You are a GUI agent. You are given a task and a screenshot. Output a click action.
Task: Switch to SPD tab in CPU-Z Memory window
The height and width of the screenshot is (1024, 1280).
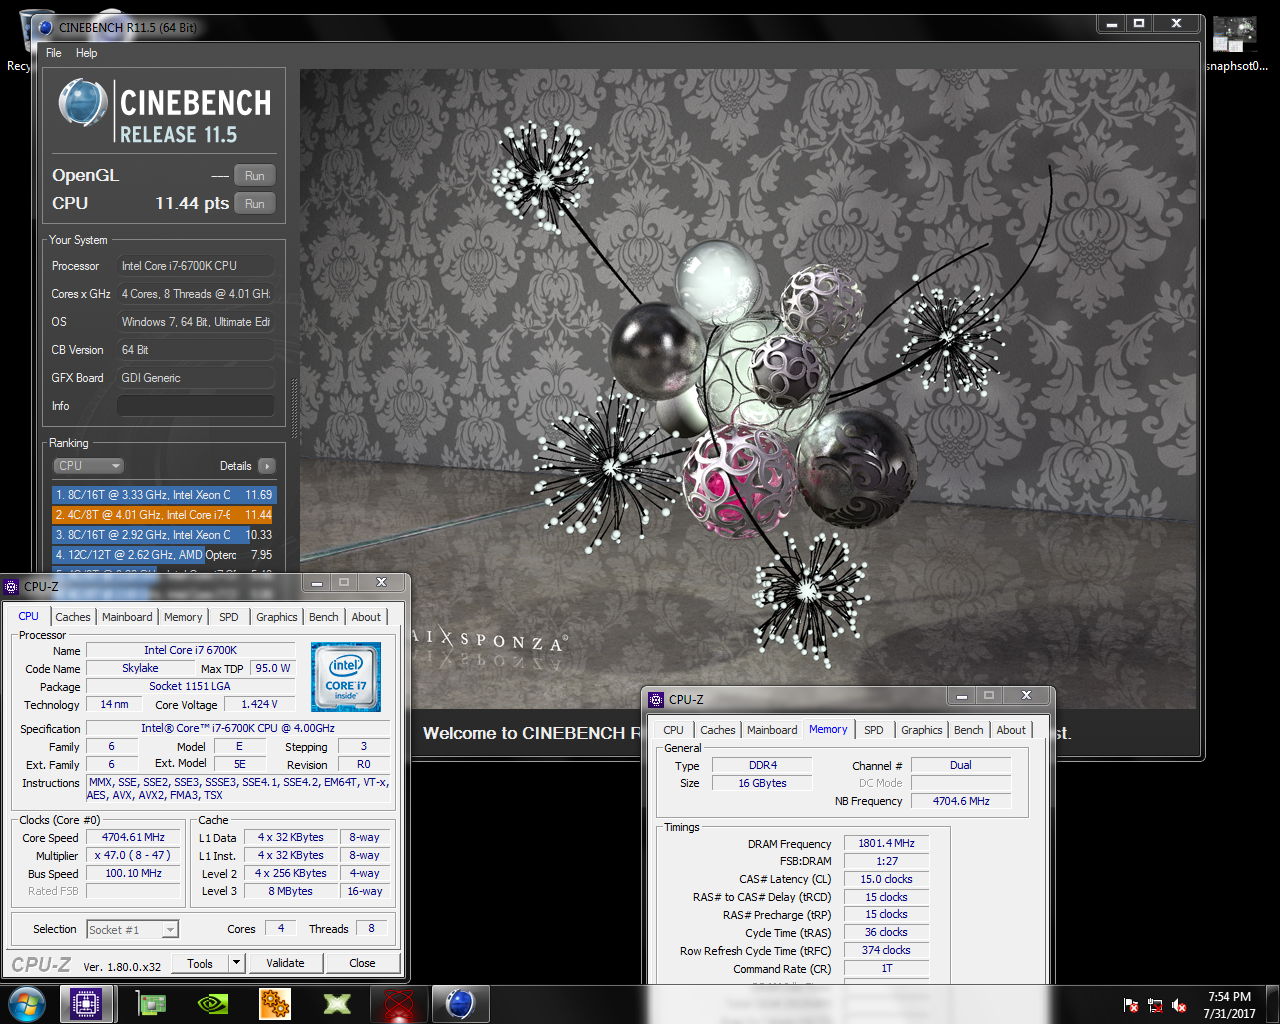pos(874,730)
